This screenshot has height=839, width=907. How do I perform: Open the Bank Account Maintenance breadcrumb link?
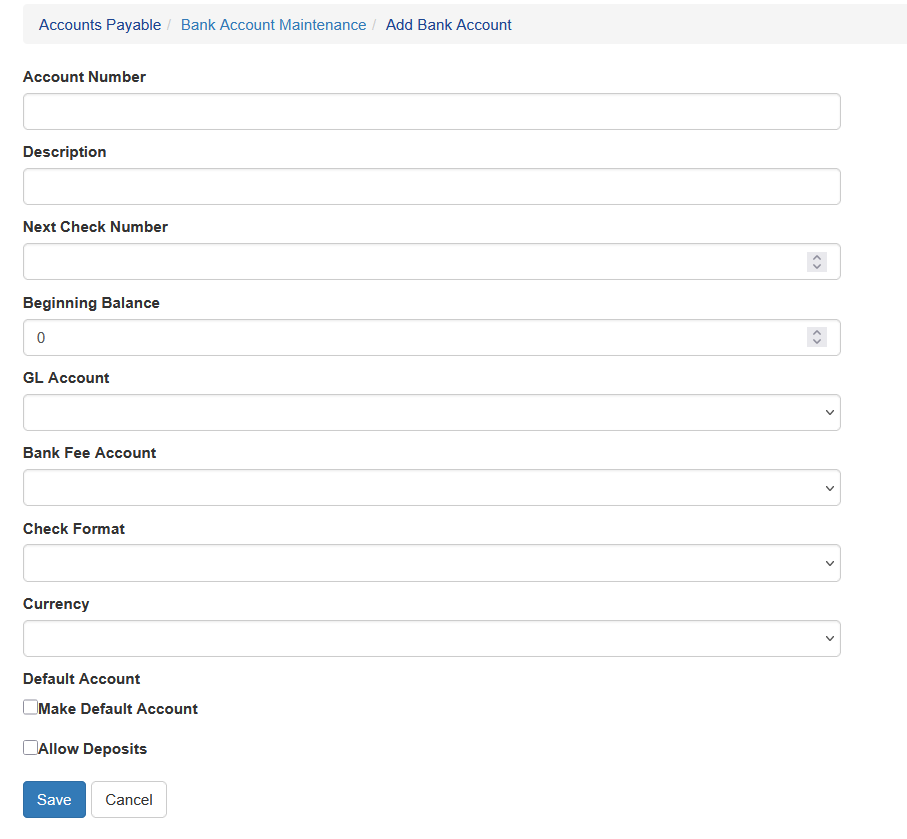(x=274, y=25)
